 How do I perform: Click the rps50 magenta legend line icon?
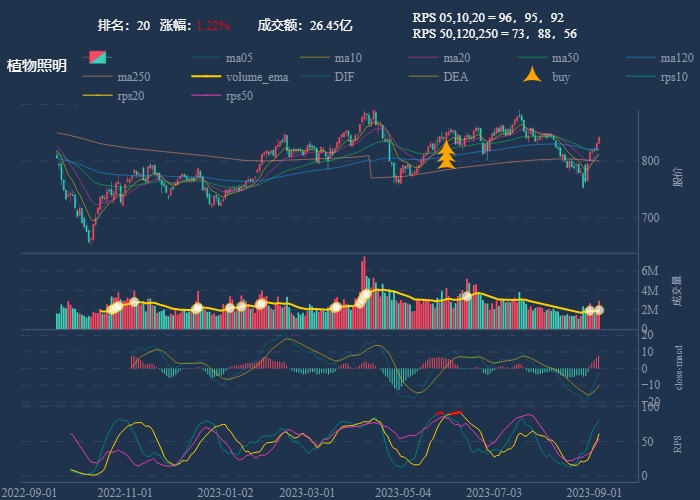(x=205, y=96)
